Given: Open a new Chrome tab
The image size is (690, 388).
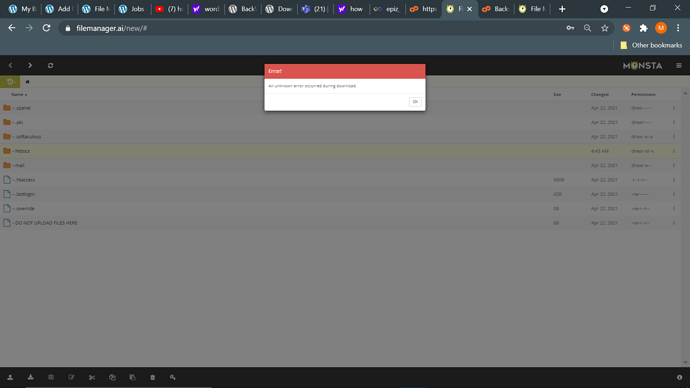Looking at the screenshot, I should coord(562,9).
